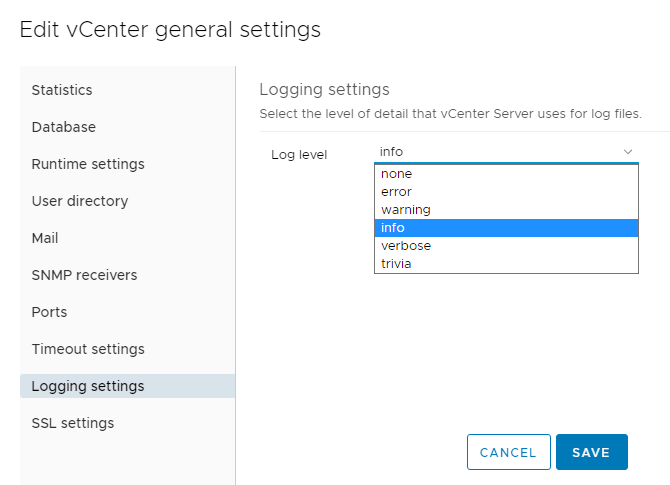
Task: Select Ports in the sidebar
Action: coord(50,312)
